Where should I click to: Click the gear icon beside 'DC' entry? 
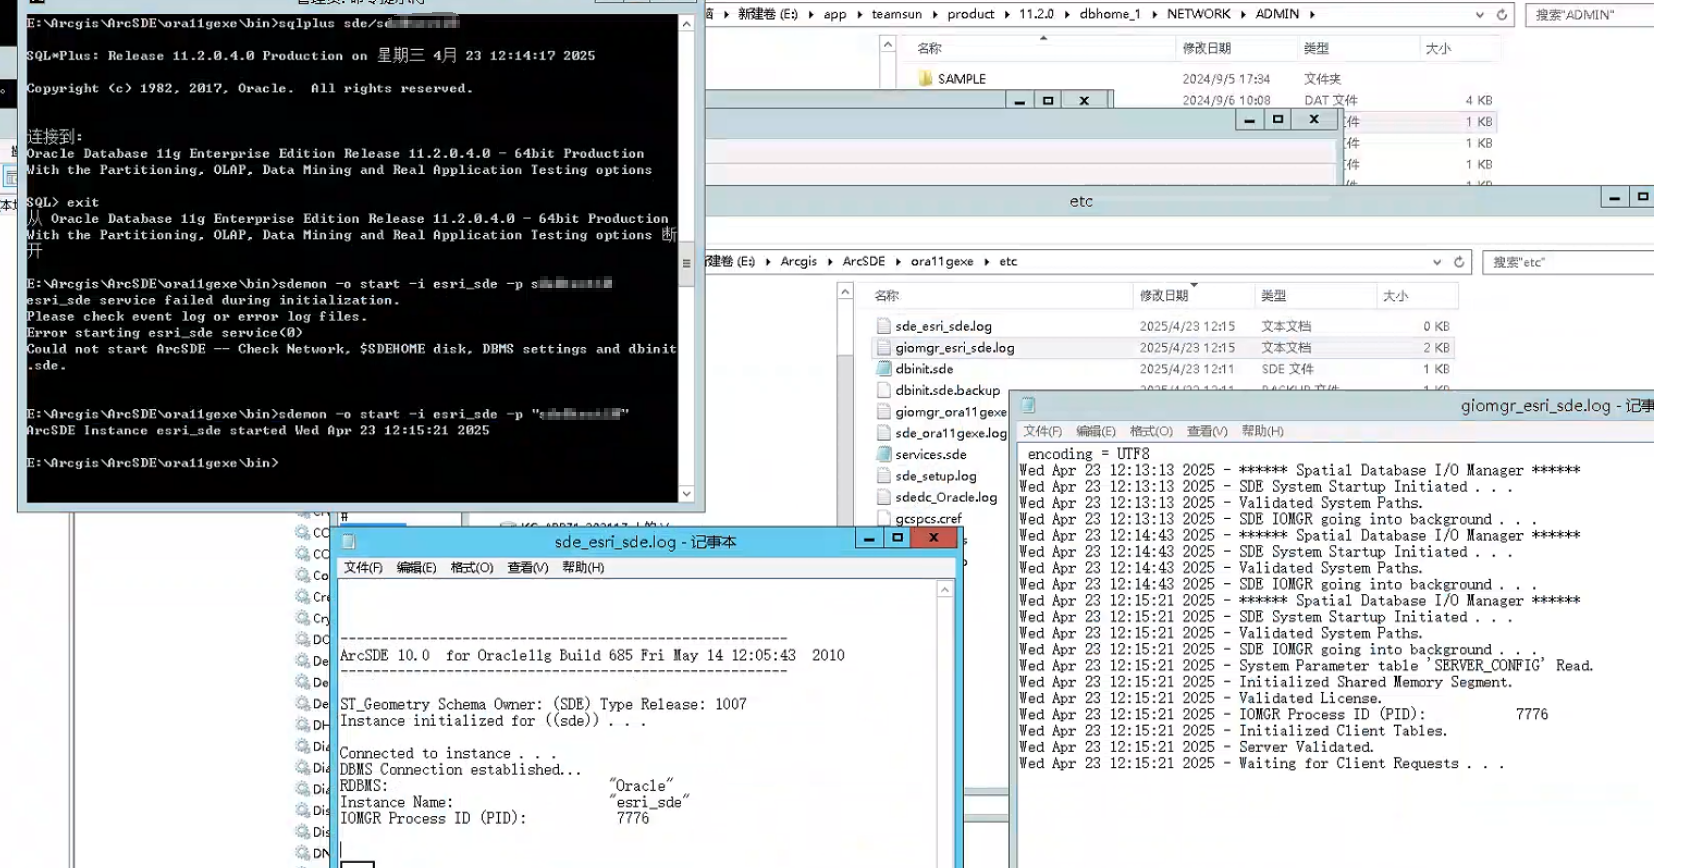pos(302,639)
